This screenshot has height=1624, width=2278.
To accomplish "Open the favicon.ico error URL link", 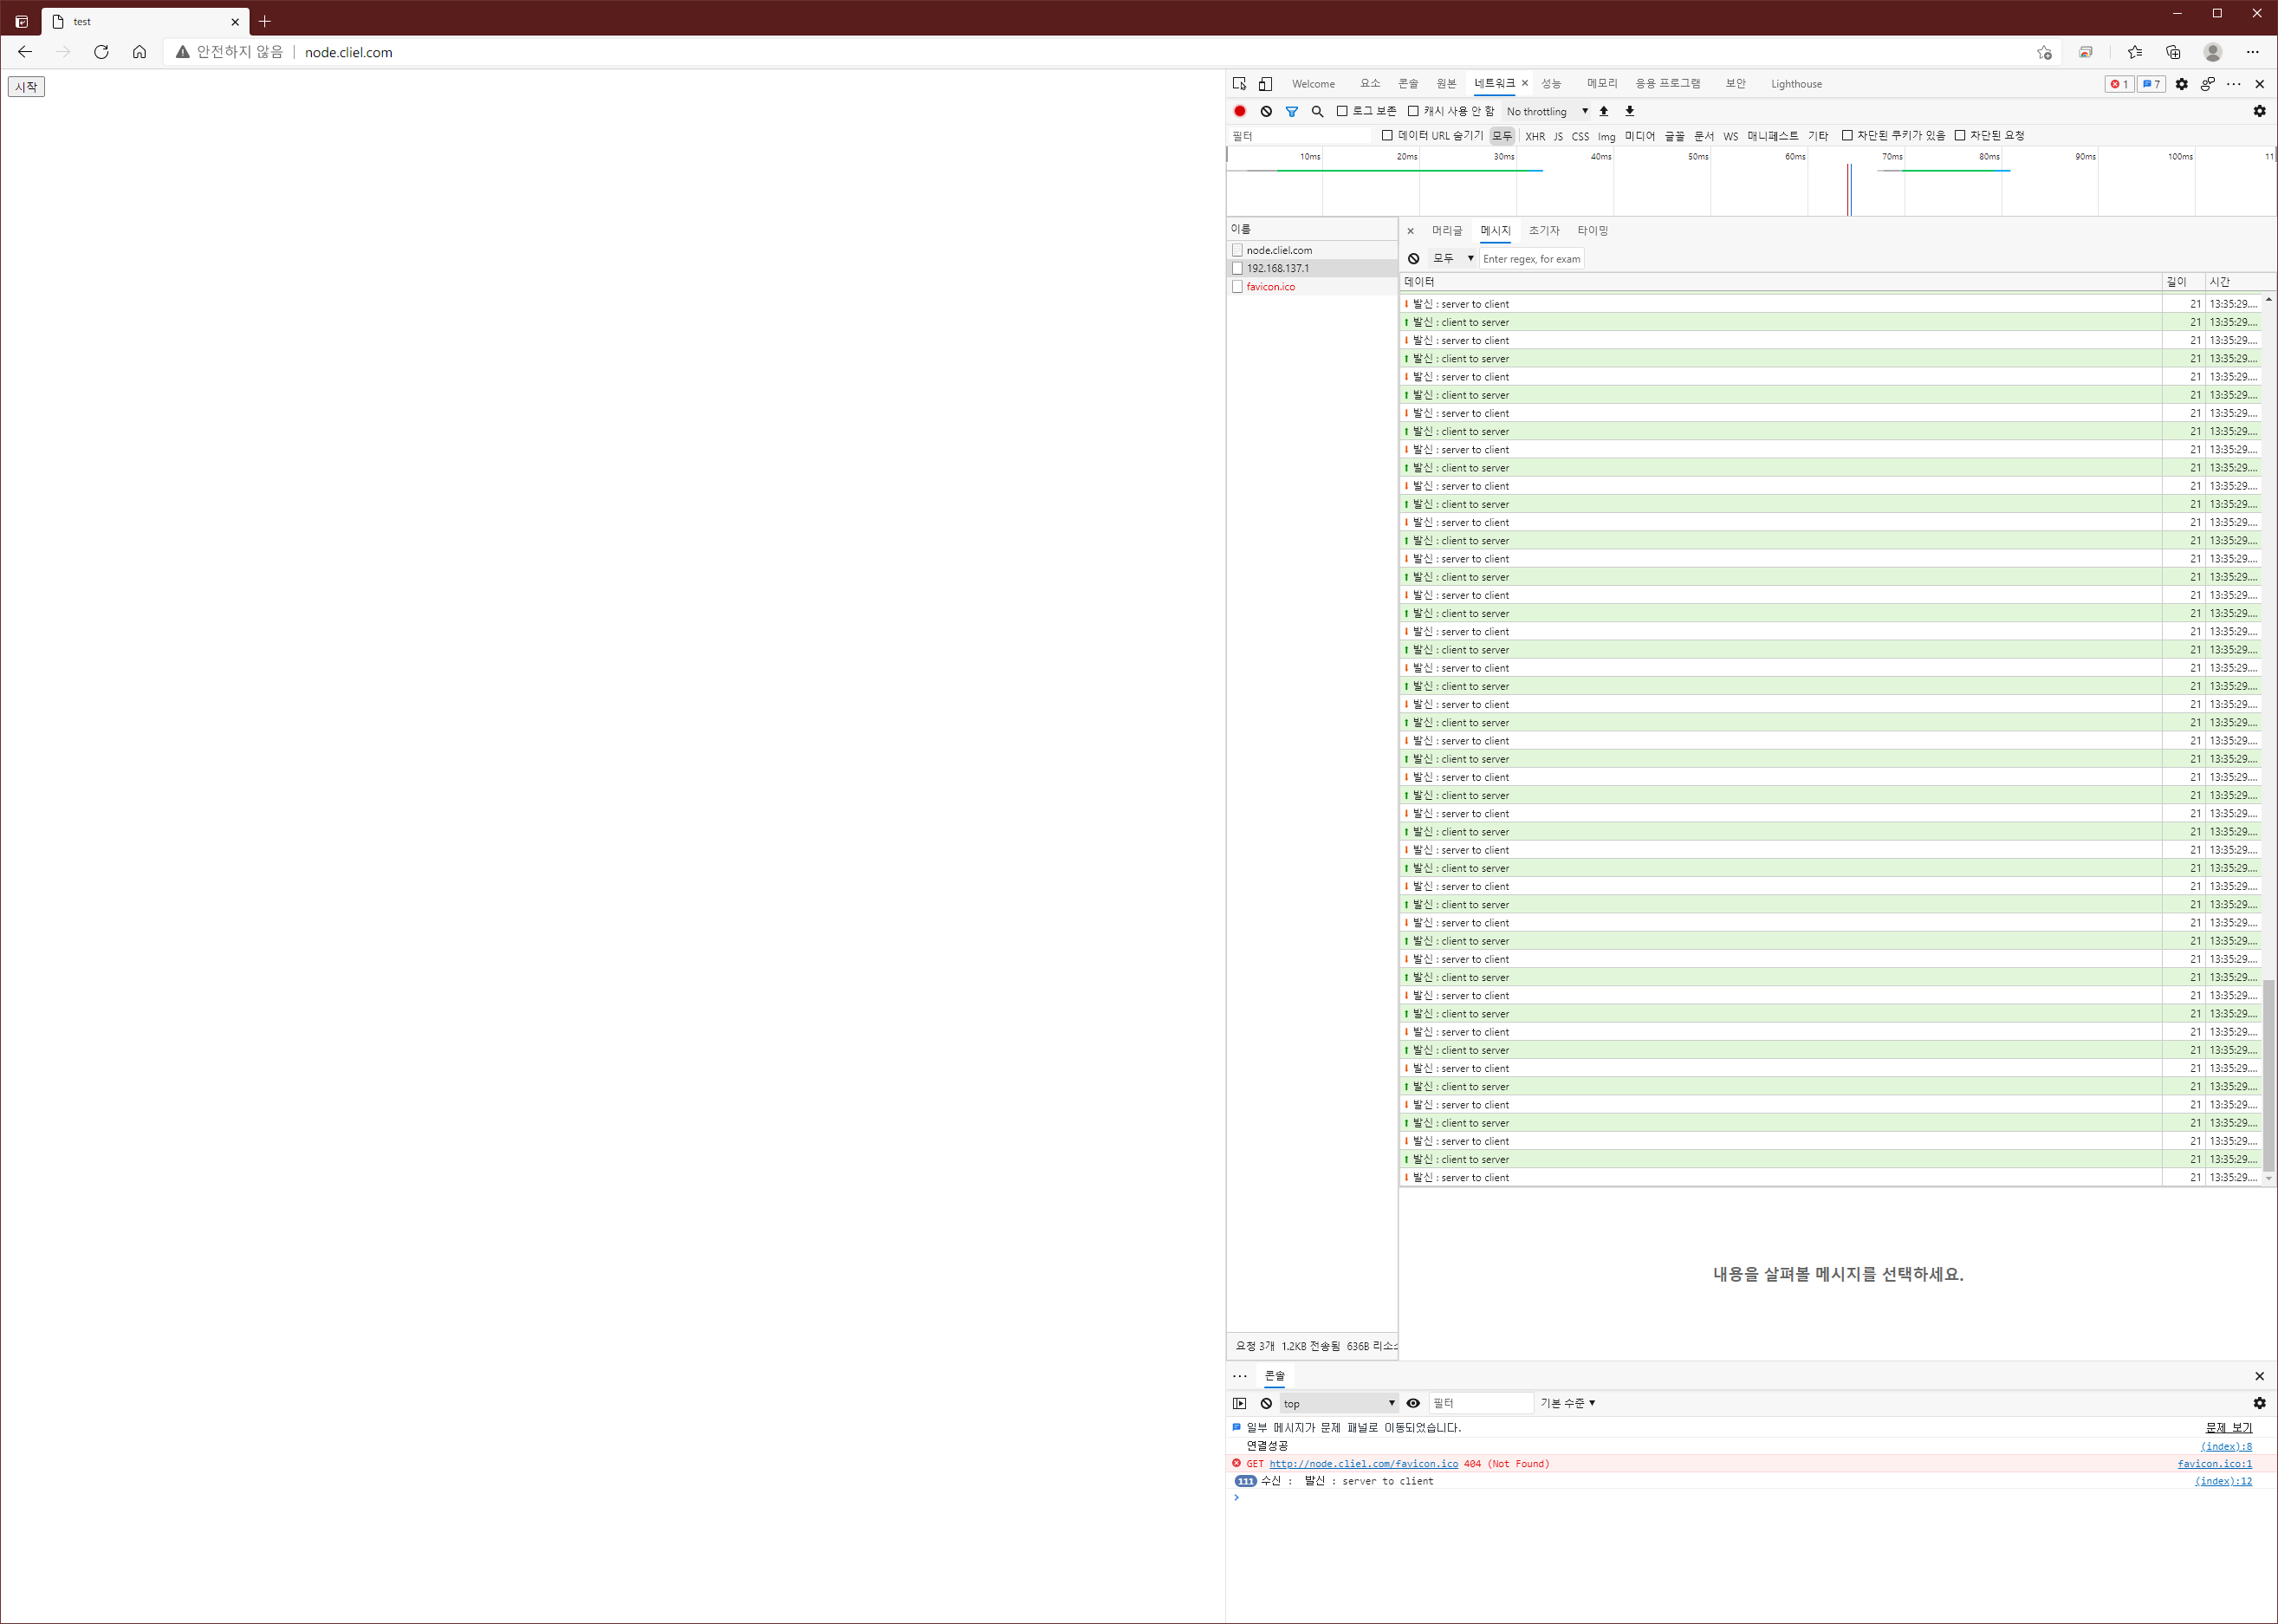I will point(1363,1463).
